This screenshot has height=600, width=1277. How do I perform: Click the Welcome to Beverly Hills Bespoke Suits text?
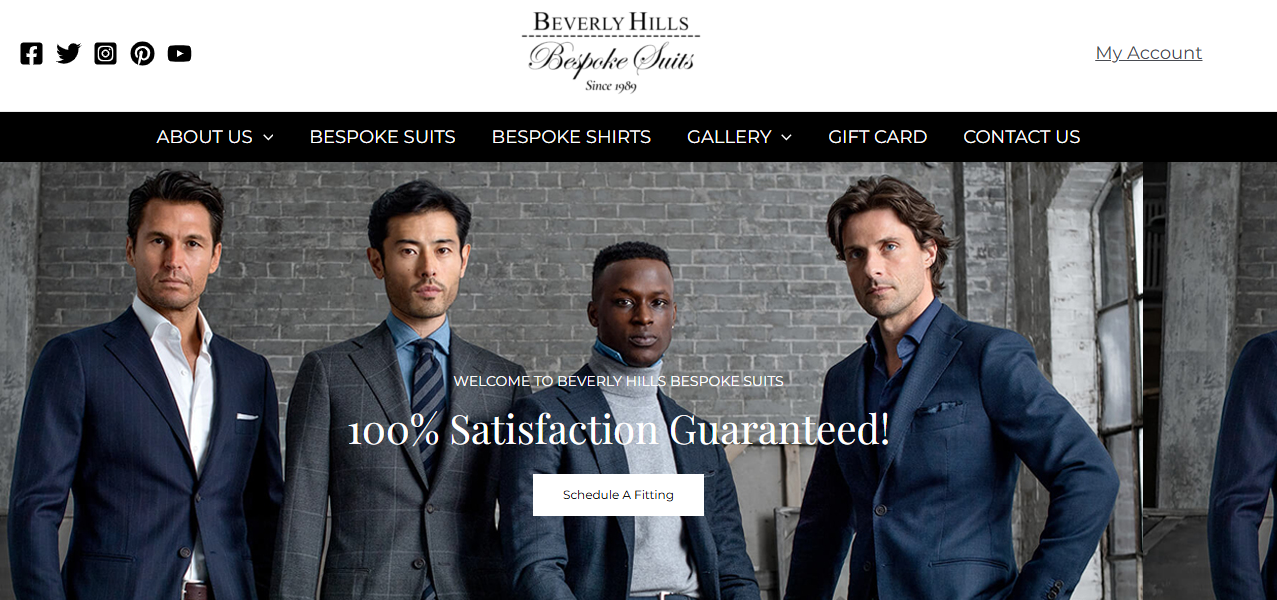[x=618, y=381]
